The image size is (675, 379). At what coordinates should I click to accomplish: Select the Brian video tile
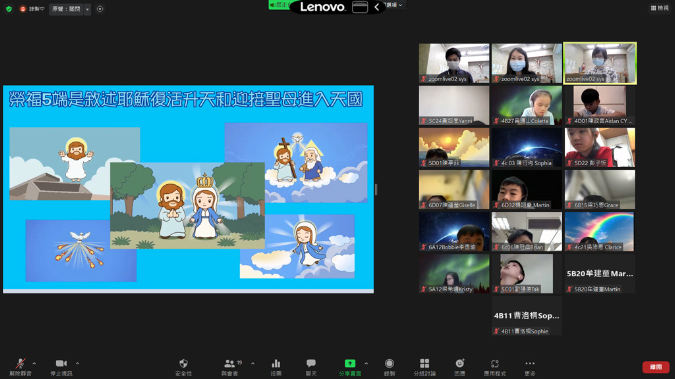[527, 232]
